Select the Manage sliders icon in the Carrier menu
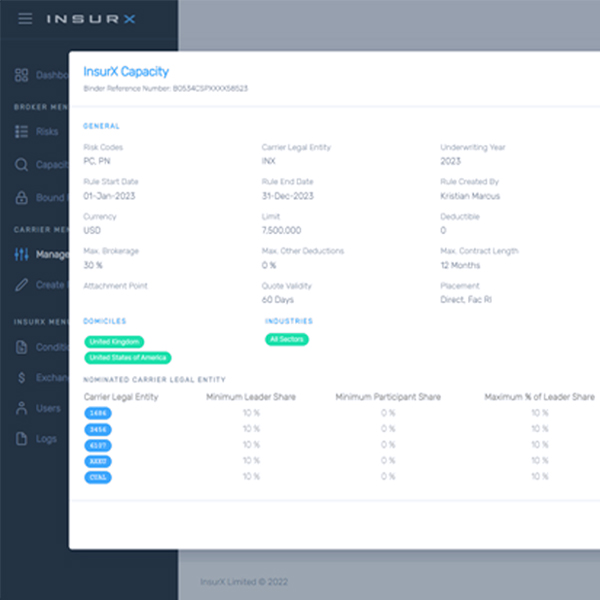 21,254
